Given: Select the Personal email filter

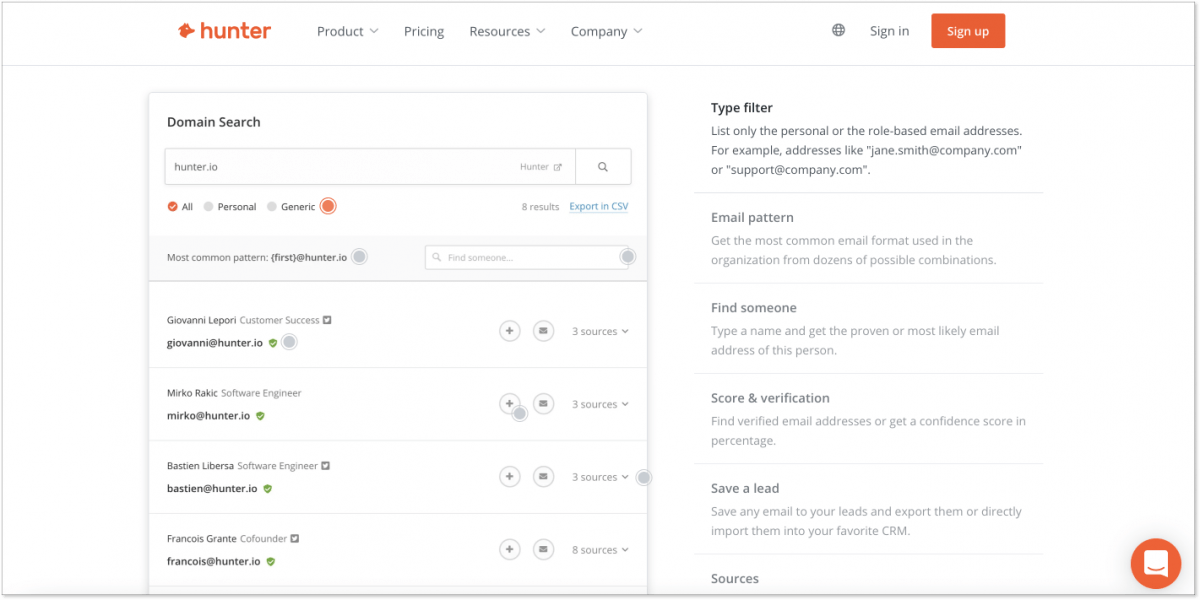Looking at the screenshot, I should pos(208,206).
